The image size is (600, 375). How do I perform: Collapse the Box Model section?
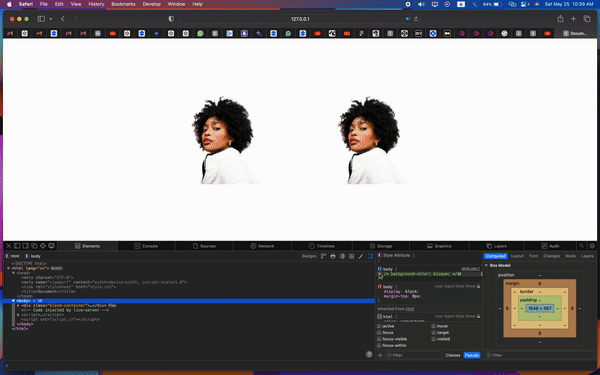pos(486,265)
